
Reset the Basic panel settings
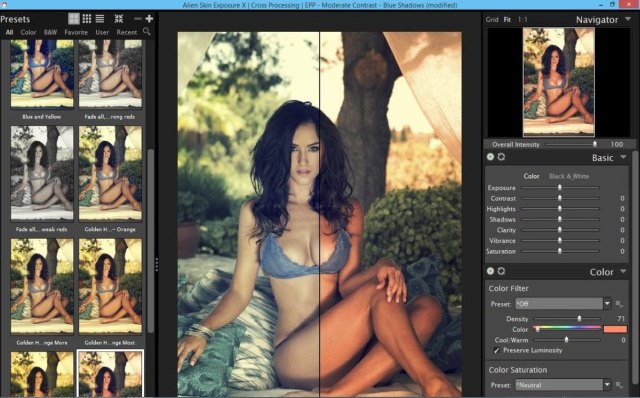coord(501,157)
